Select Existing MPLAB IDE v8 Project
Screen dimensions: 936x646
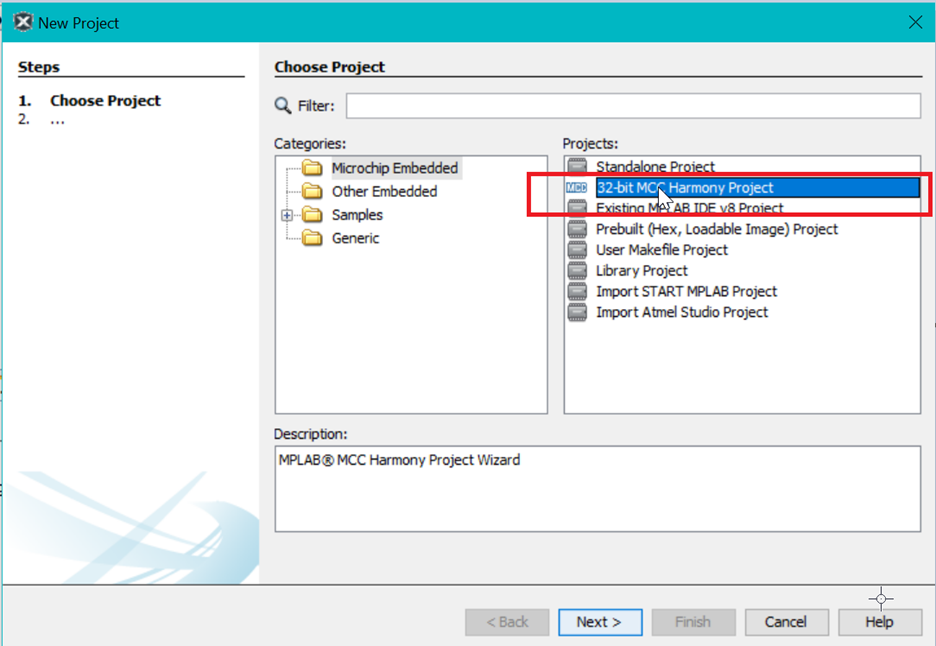[x=689, y=208]
